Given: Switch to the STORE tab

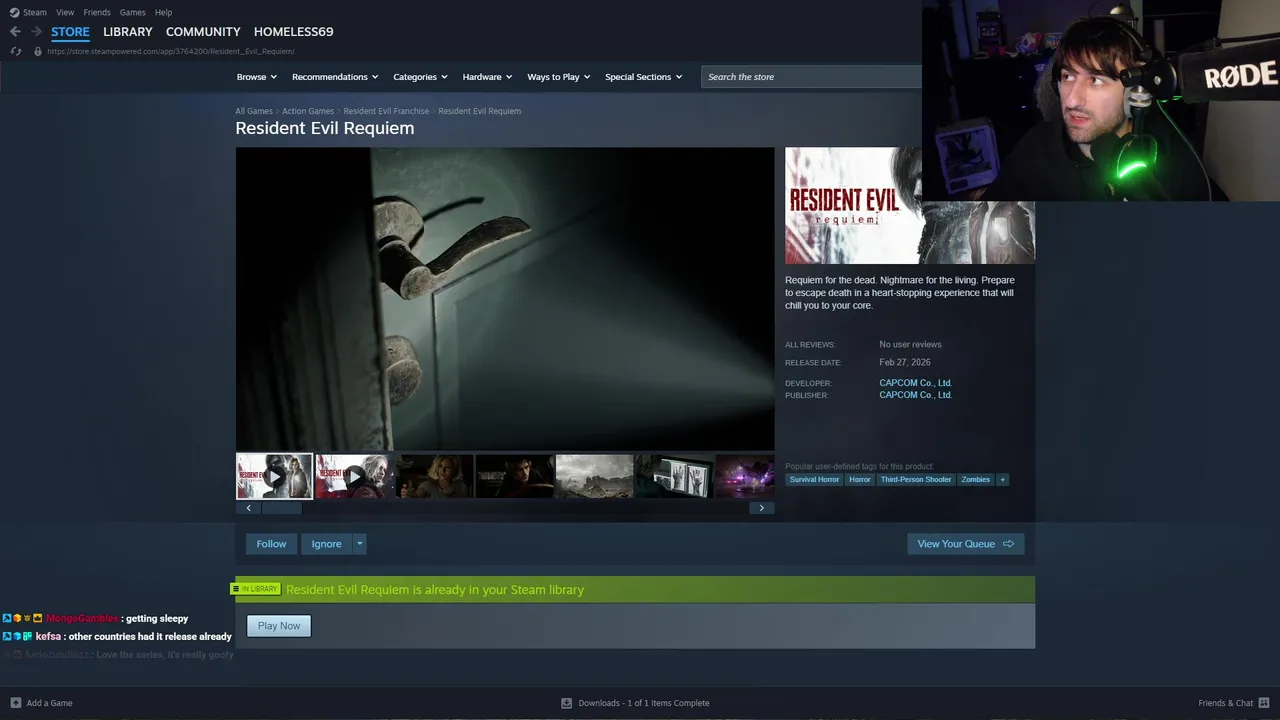Looking at the screenshot, I should (x=70, y=32).
